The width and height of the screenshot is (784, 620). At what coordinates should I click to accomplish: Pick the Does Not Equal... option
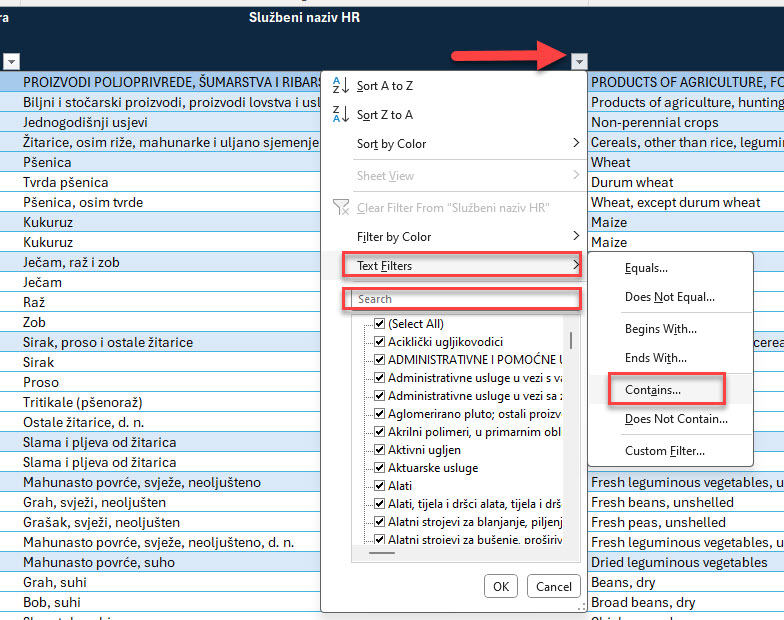click(669, 297)
